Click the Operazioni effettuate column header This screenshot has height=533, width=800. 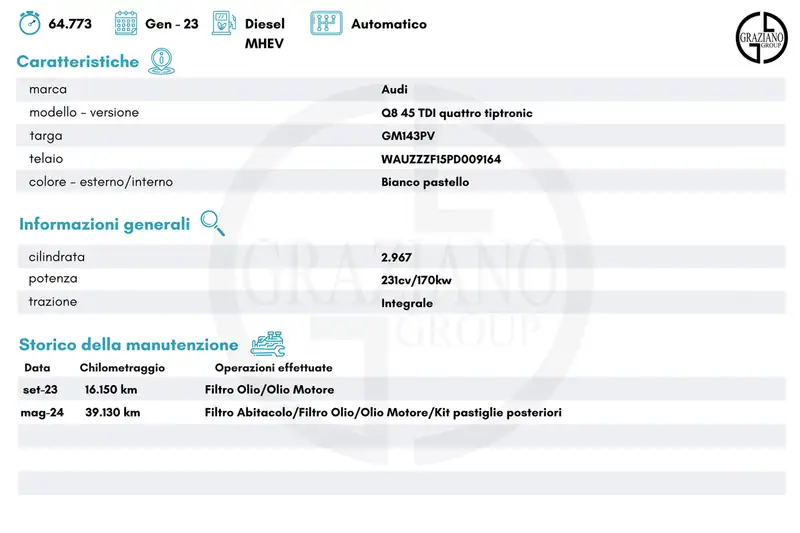click(x=273, y=368)
